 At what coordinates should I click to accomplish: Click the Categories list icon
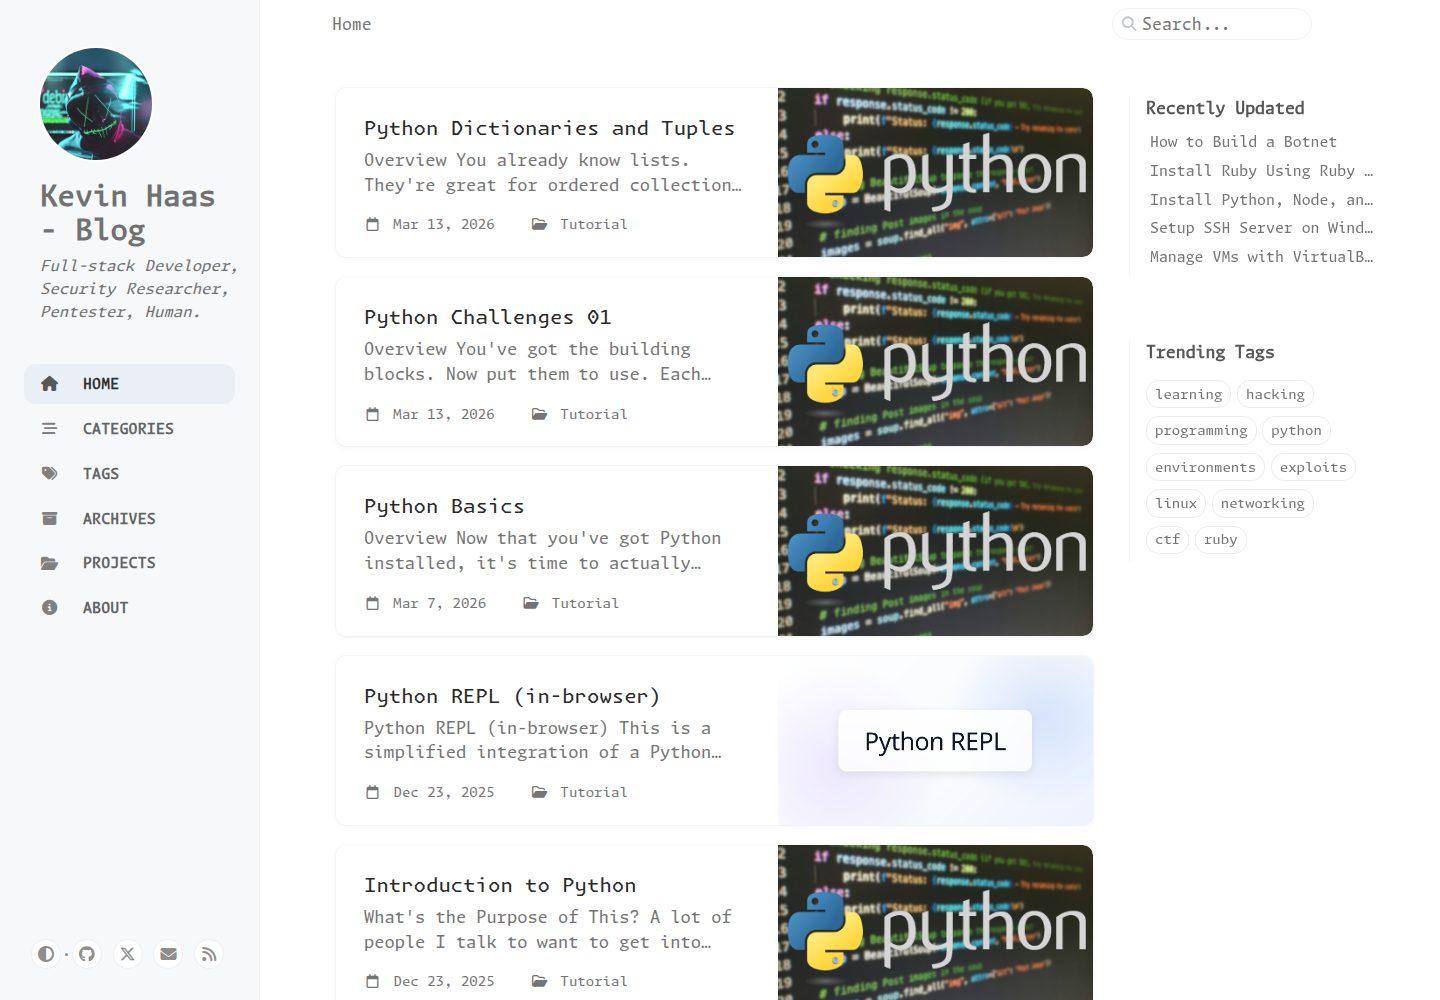click(x=49, y=429)
